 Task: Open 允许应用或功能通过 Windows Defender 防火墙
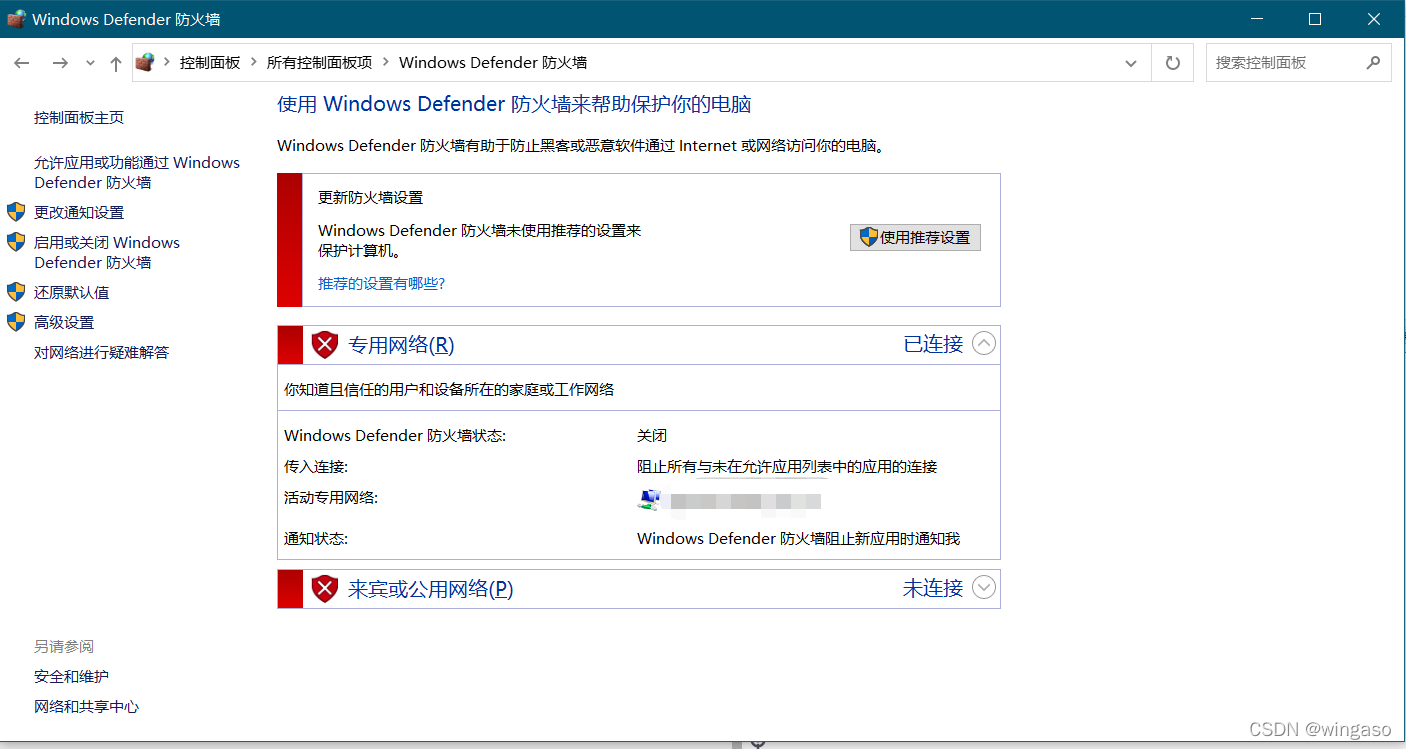pyautogui.click(x=137, y=172)
